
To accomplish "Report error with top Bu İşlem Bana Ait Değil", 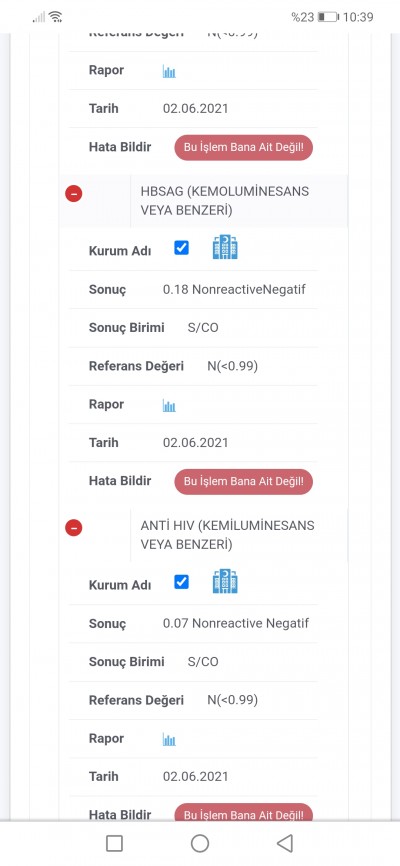I will [244, 147].
